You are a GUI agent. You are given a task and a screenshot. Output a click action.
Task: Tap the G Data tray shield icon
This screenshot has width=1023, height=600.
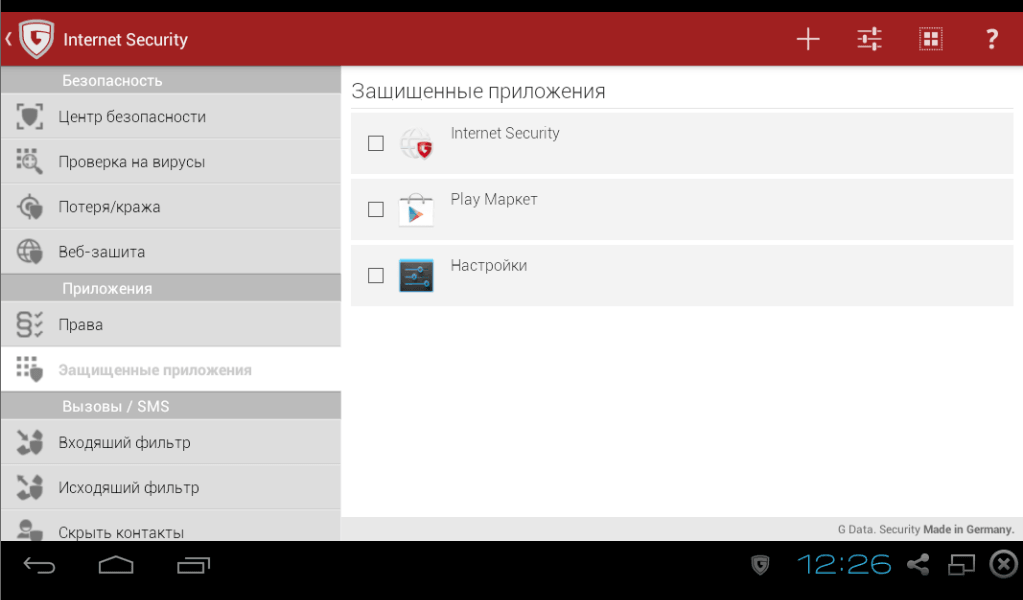[761, 565]
